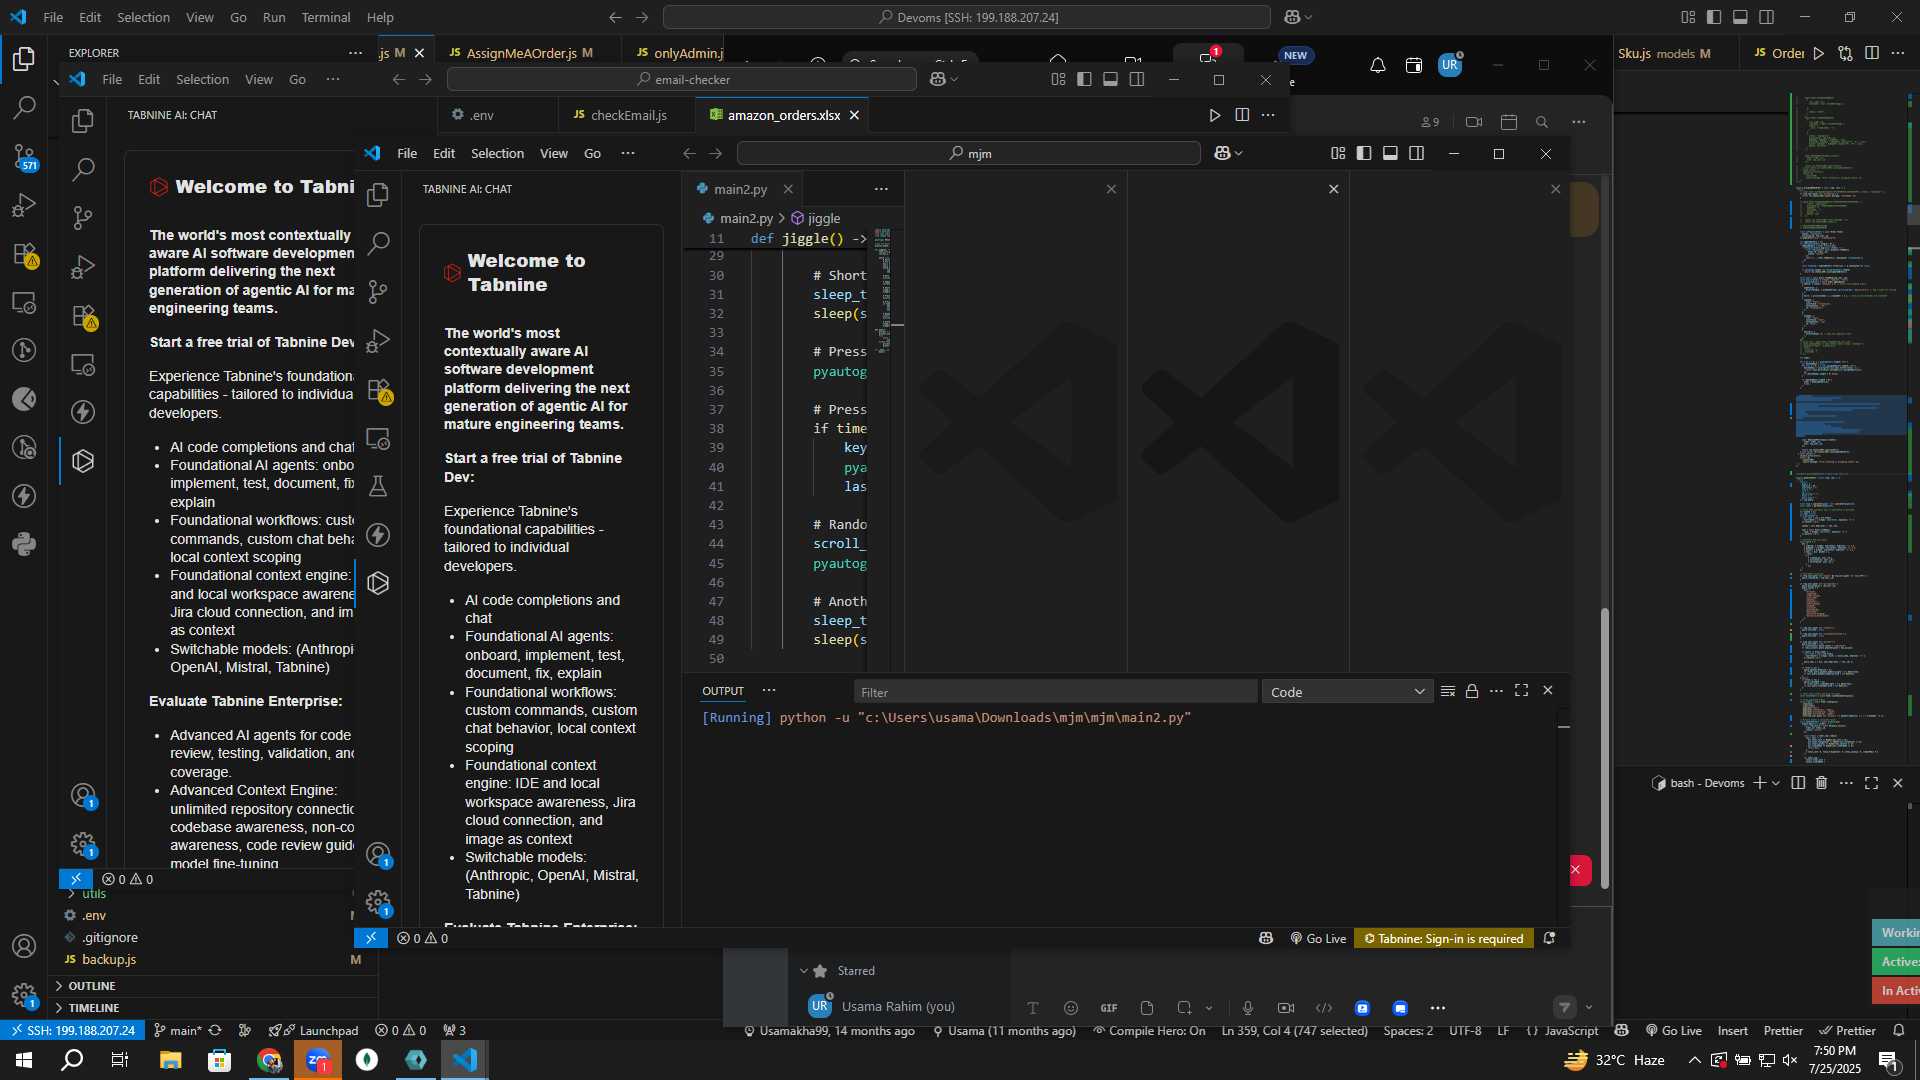Toggle Output scroll lock

(x=1472, y=691)
